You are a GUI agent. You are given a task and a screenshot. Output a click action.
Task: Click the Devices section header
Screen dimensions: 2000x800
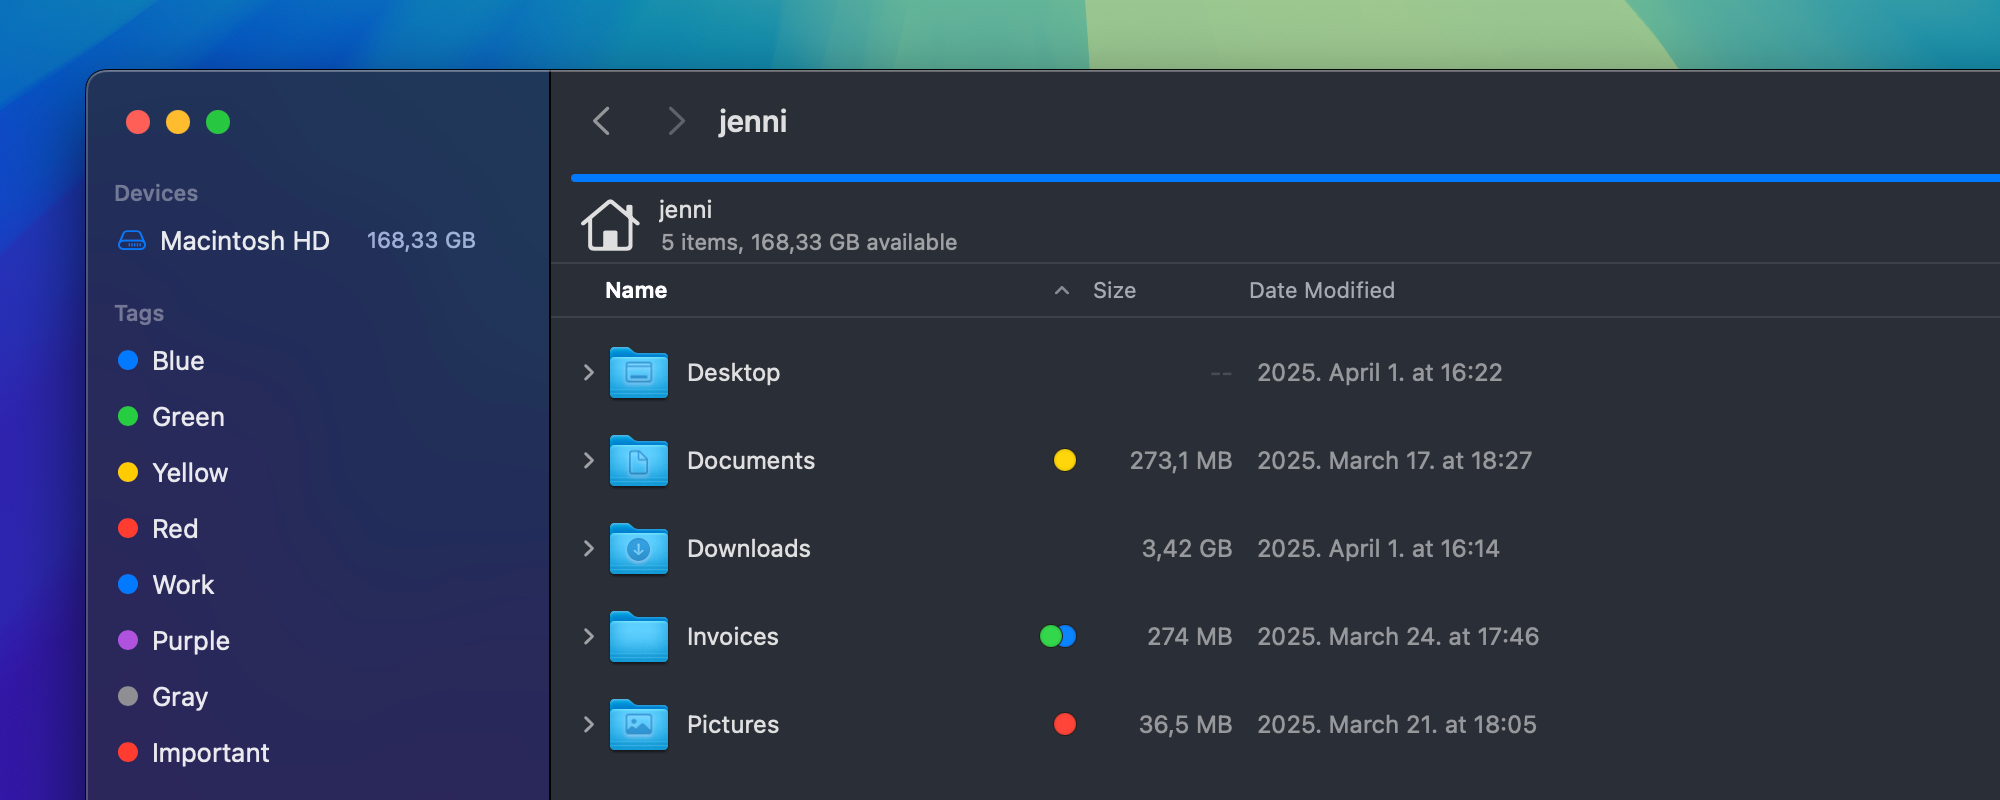click(156, 193)
